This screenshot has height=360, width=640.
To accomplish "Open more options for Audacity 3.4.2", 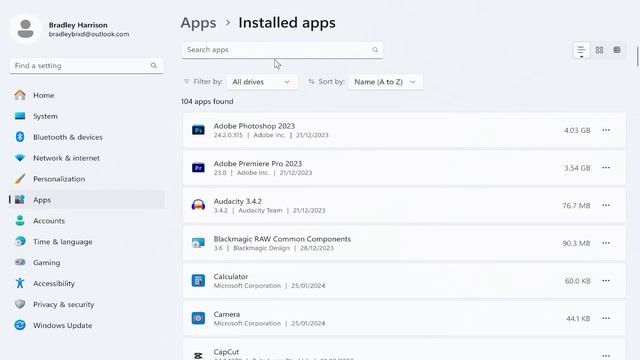I will [x=606, y=205].
